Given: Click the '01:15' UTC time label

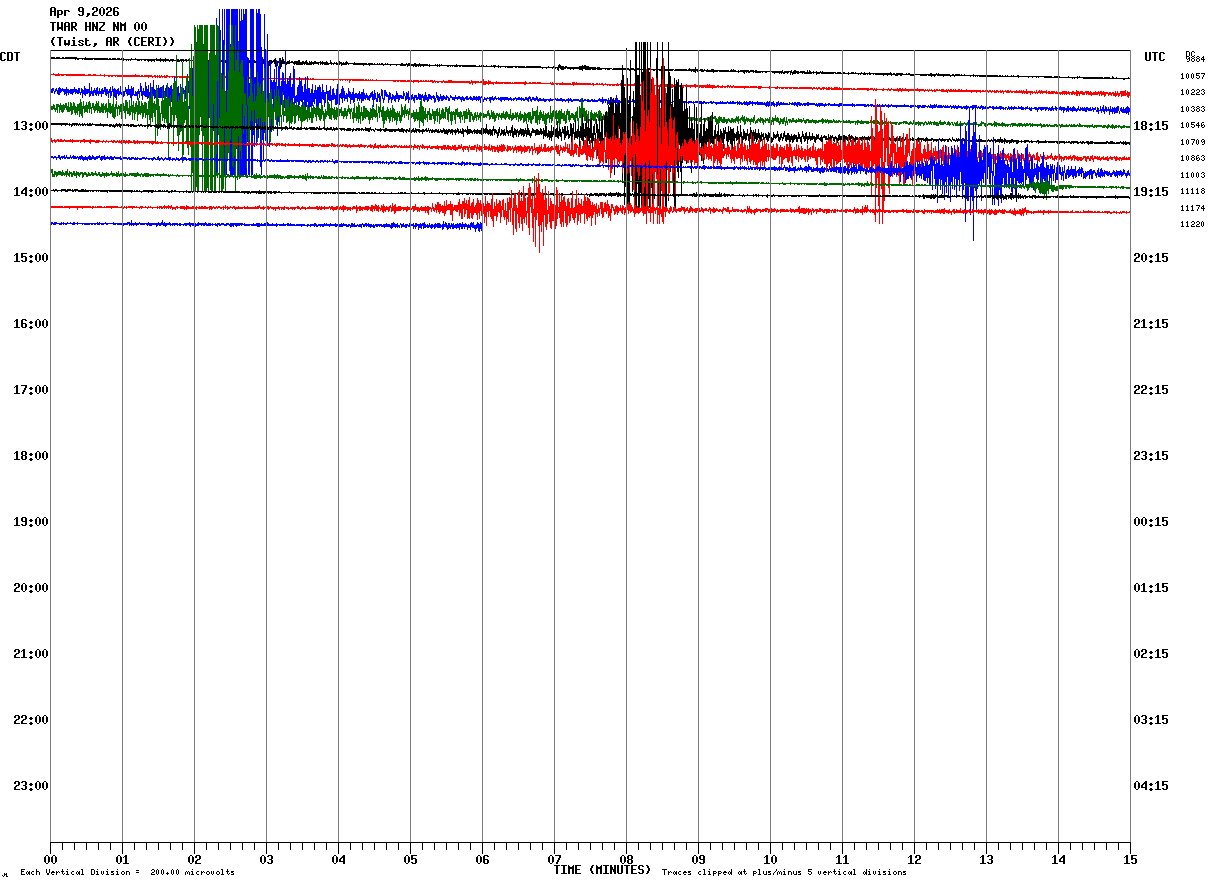Looking at the screenshot, I should pyautogui.click(x=1151, y=587).
